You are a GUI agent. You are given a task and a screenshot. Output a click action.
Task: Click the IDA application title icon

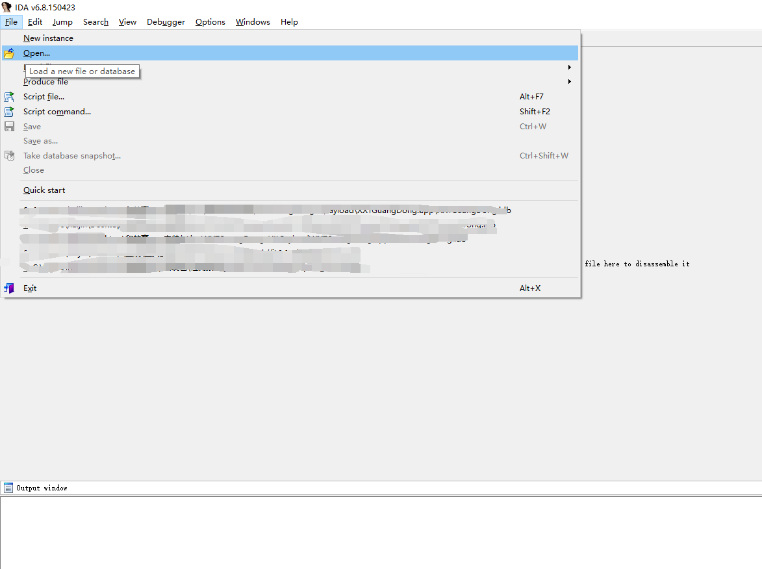click(6, 7)
